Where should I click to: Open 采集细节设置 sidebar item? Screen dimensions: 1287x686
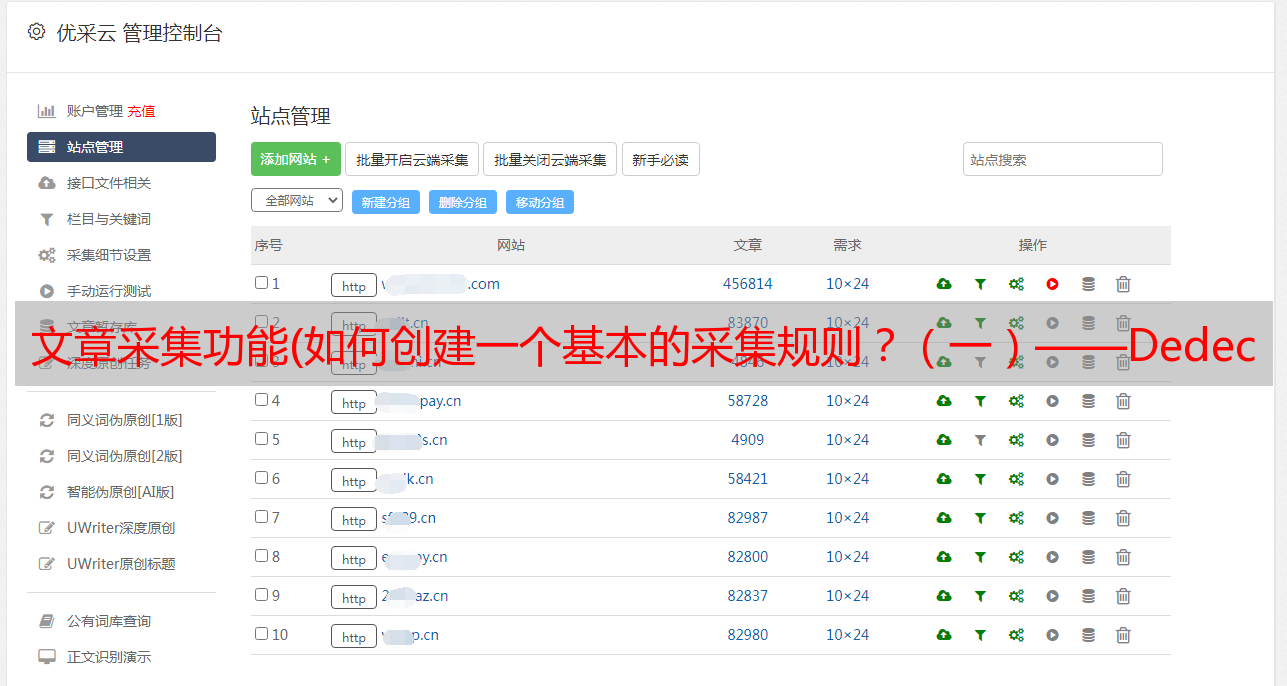[x=109, y=255]
